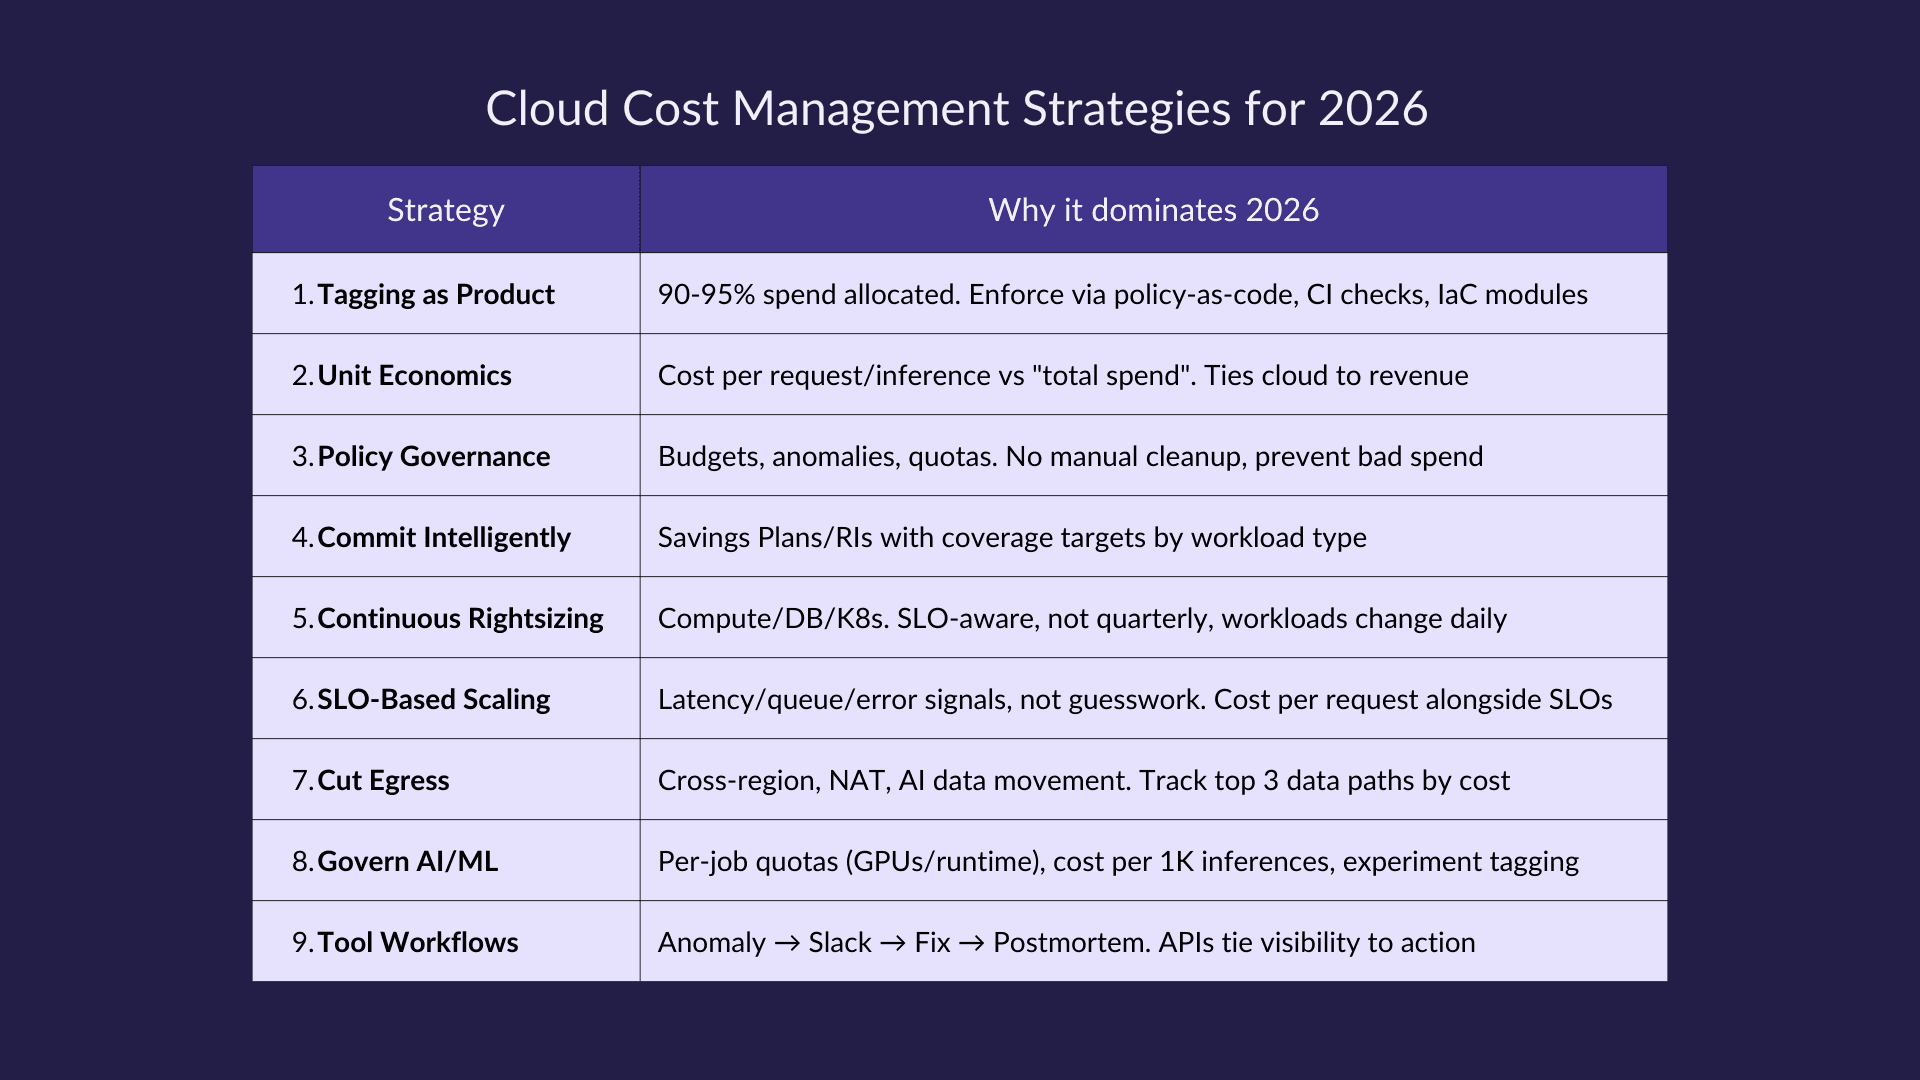Click the 'Savings Plans/RIs' description text
The width and height of the screenshot is (1920, 1080).
point(1011,537)
